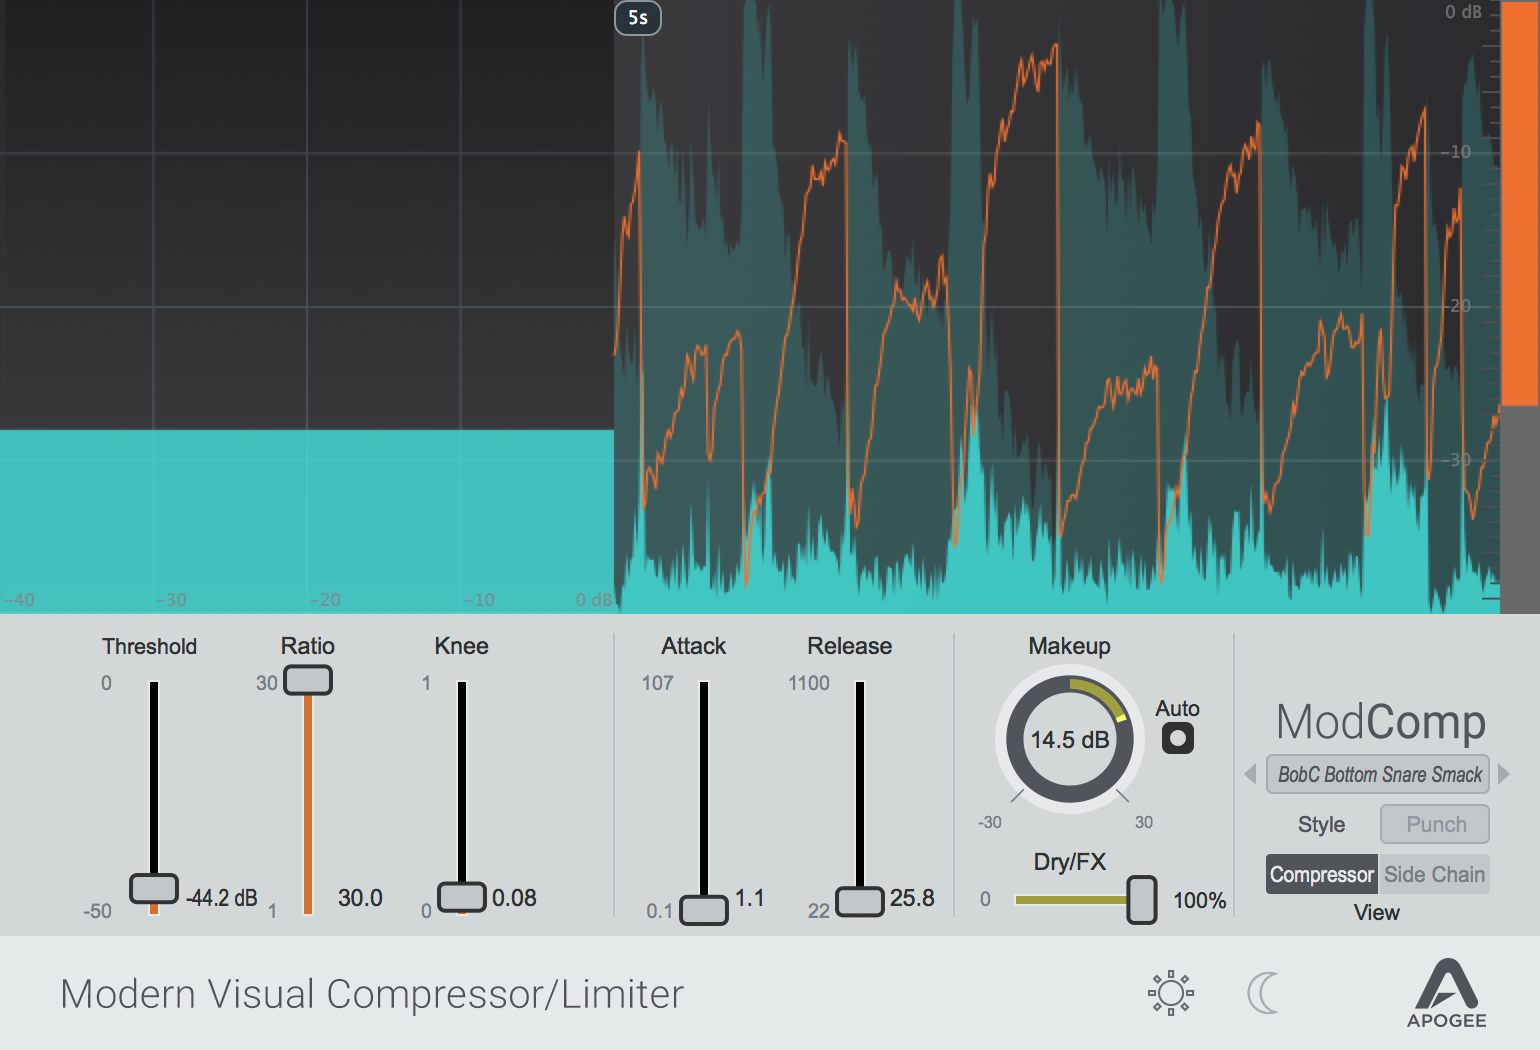The width and height of the screenshot is (1540, 1050).
Task: Go to previous preset arrow
Action: pos(1250,774)
